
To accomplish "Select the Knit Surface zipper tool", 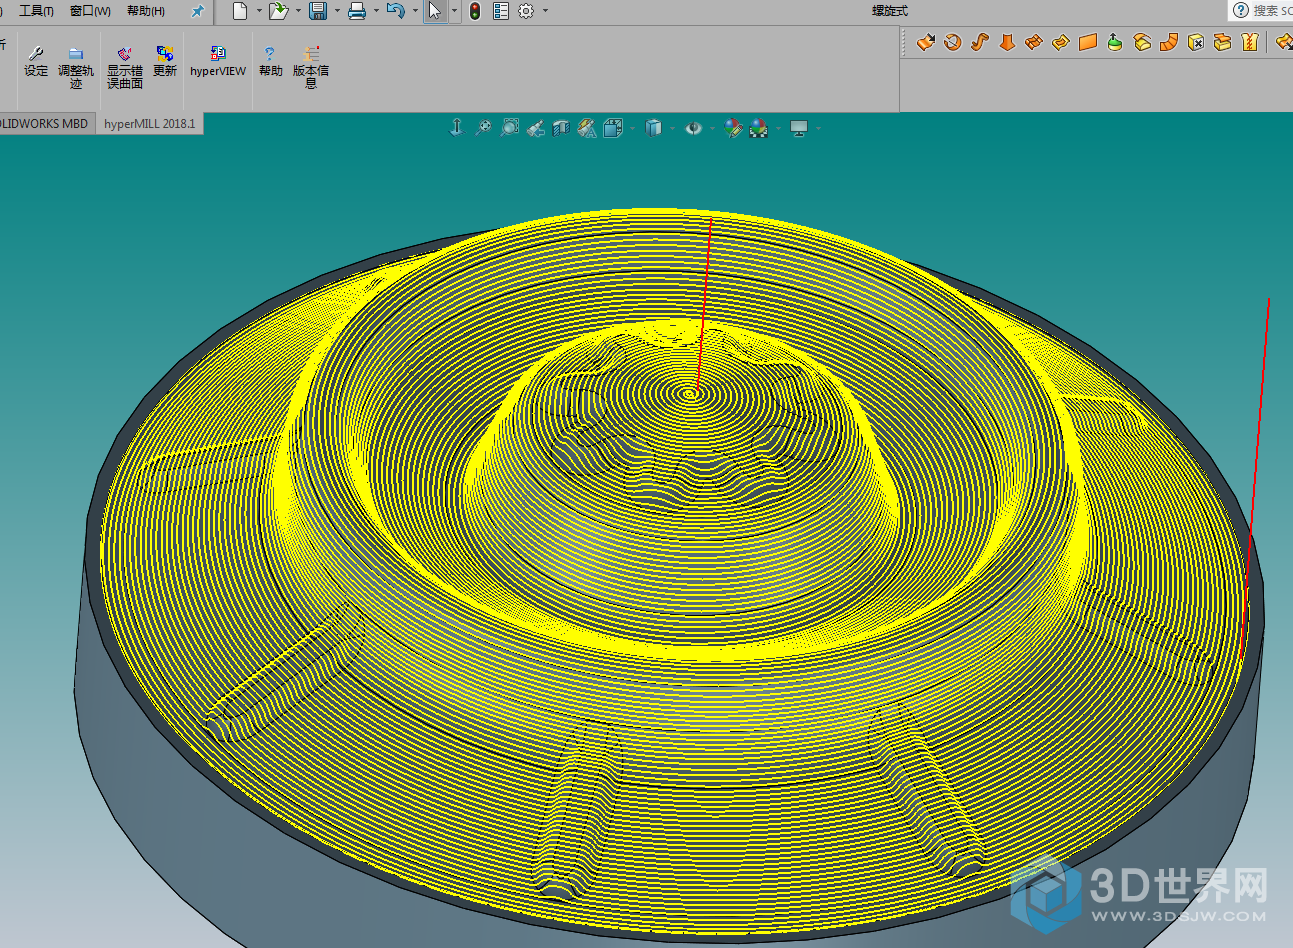I will click(1249, 42).
